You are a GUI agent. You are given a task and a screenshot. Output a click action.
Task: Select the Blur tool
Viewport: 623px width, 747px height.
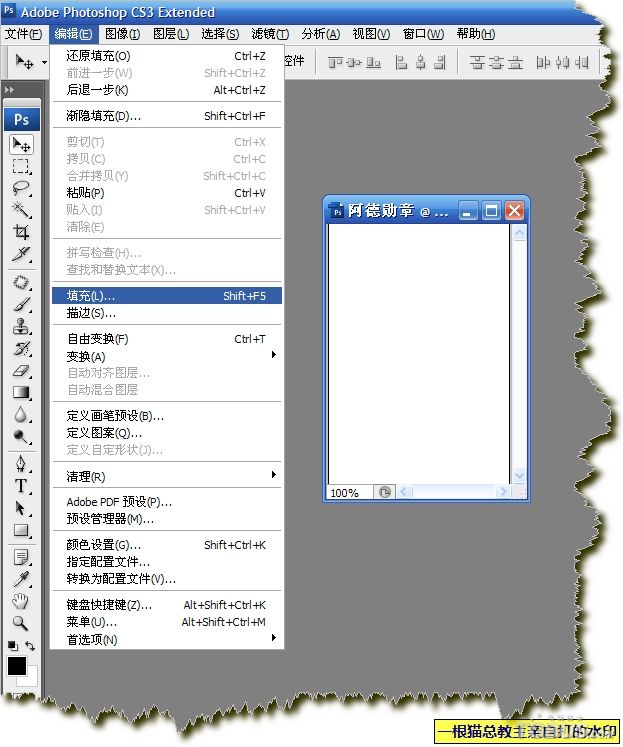point(21,414)
